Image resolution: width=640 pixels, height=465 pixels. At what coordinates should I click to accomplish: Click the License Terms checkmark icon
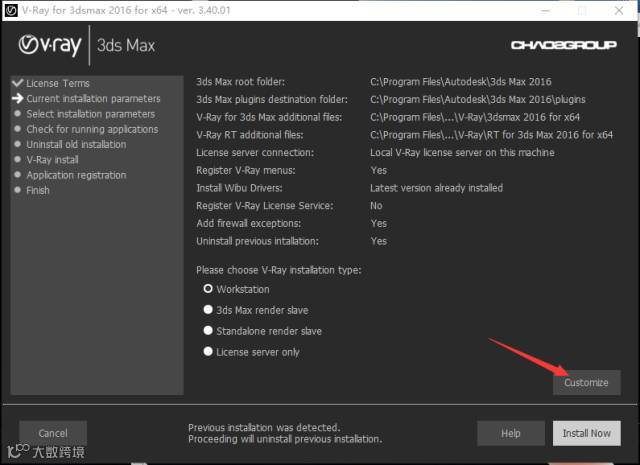(18, 83)
